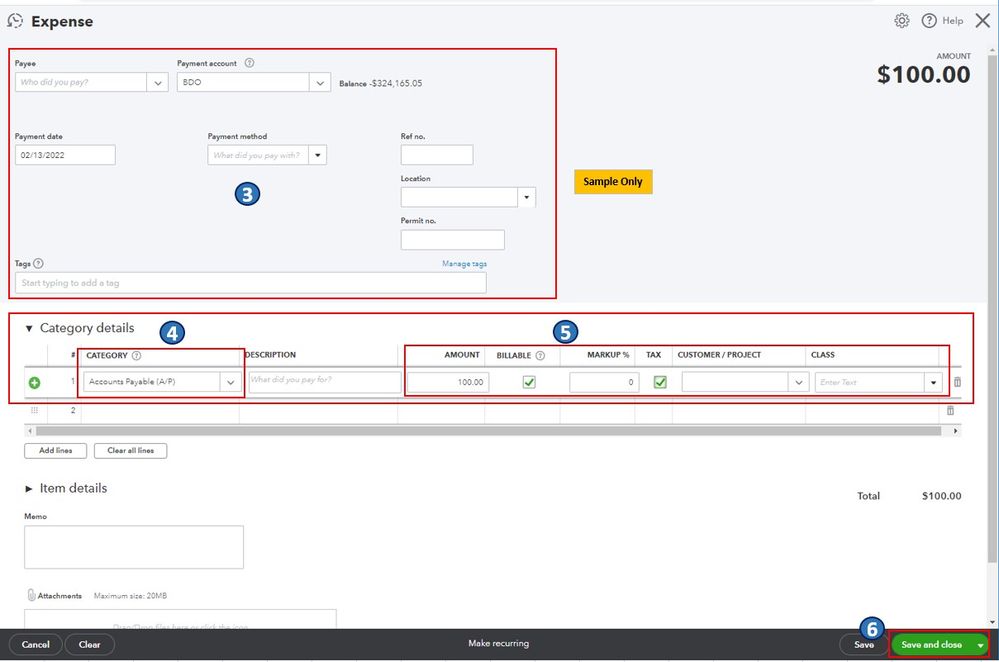Screen dimensions: 999x662
Task: Click the Manage tags link
Action: (x=464, y=264)
